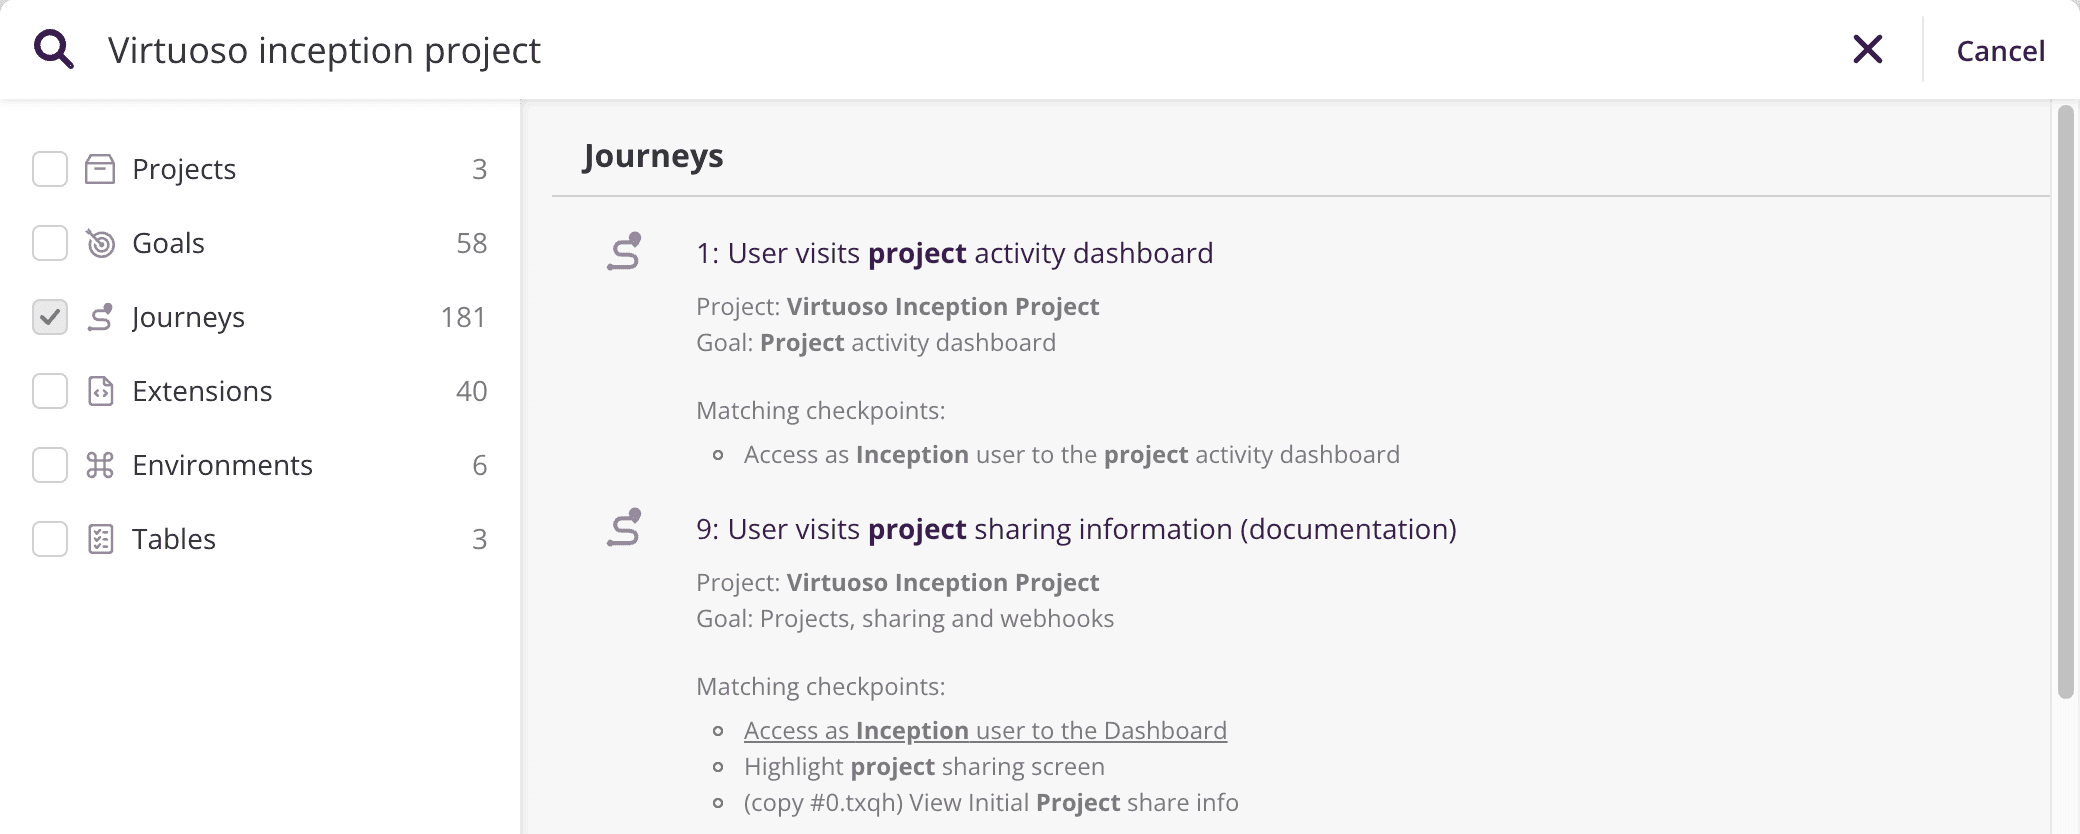Clear the search with the X icon
Image resolution: width=2080 pixels, height=834 pixels.
point(1867,49)
